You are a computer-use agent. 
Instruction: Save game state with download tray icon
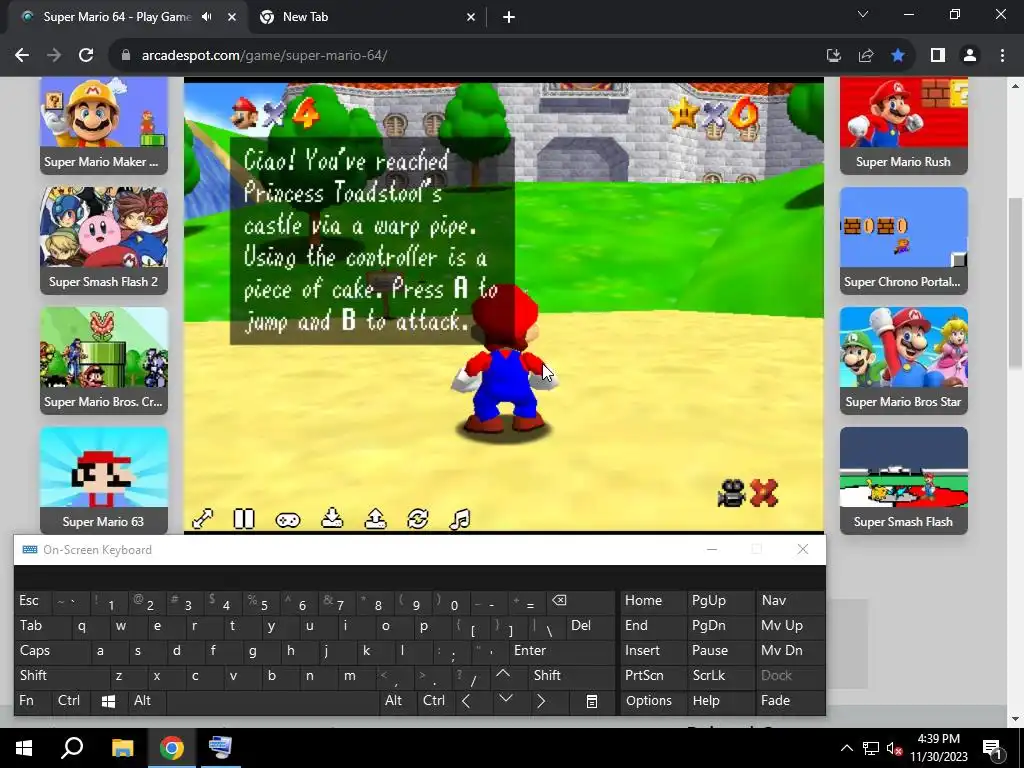(x=332, y=519)
